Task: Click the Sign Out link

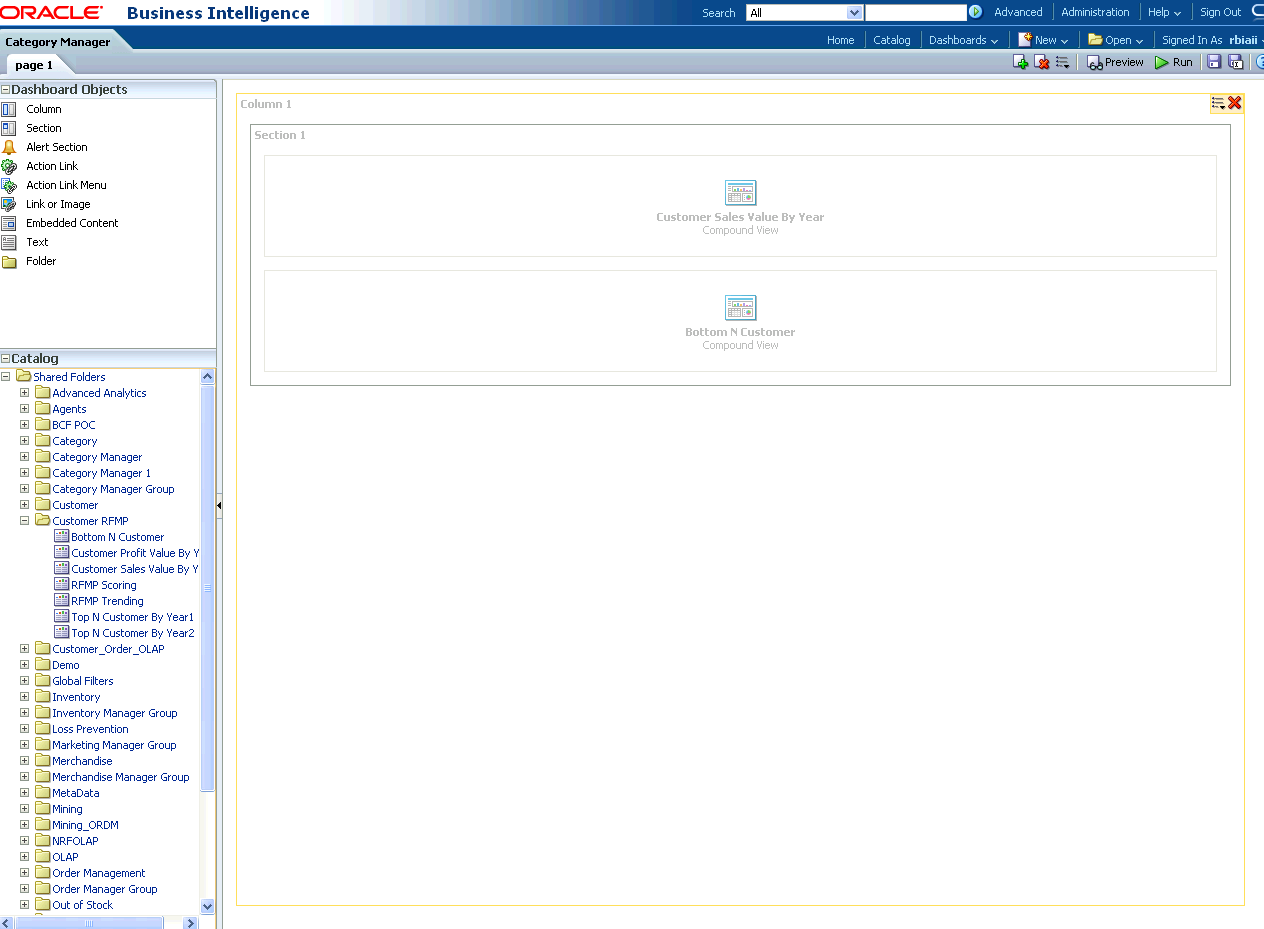Action: click(1220, 12)
